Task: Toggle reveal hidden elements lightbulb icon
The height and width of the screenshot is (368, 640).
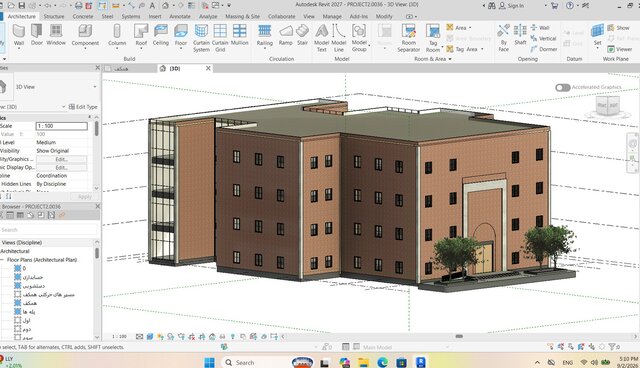Action: pyautogui.click(x=233, y=337)
